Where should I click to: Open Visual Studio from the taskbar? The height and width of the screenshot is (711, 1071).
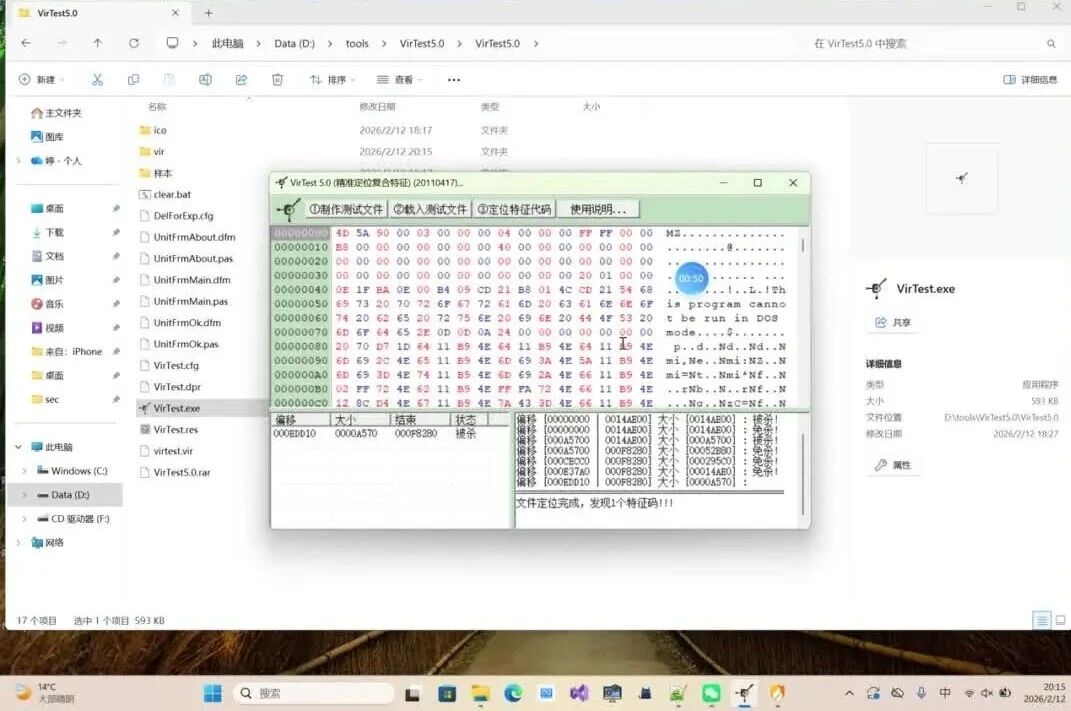click(x=579, y=693)
